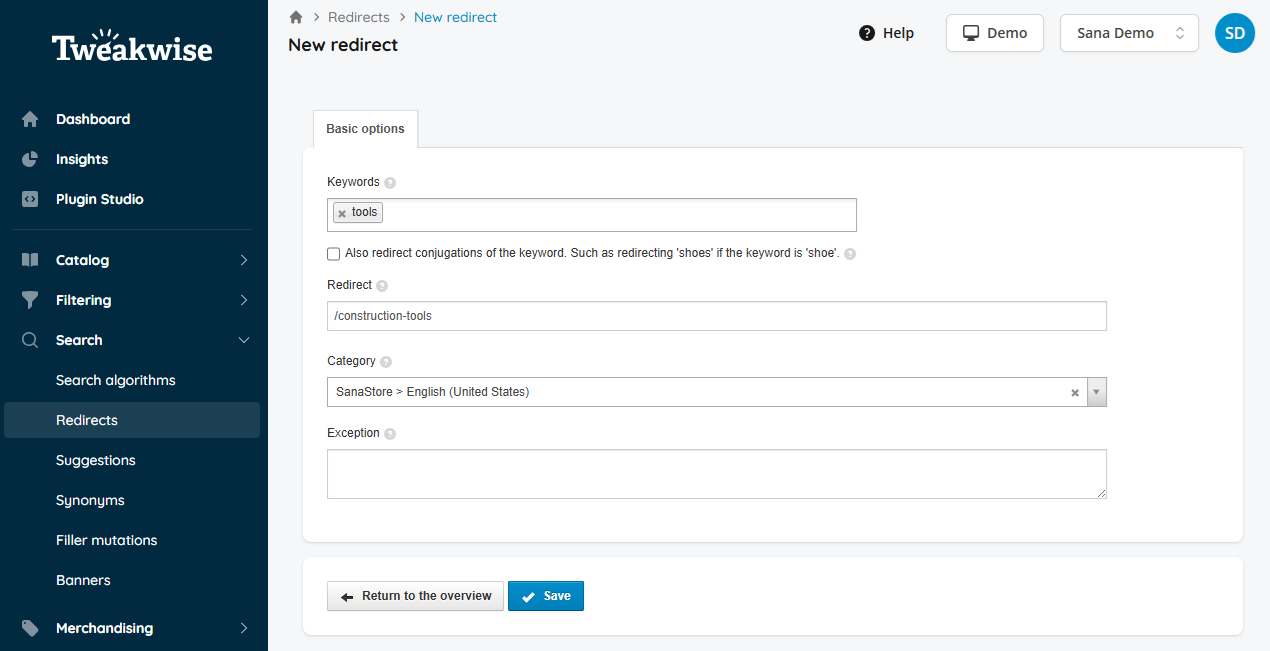This screenshot has height=651, width=1270.
Task: Click the Merchandising tag icon
Action: coord(30,628)
